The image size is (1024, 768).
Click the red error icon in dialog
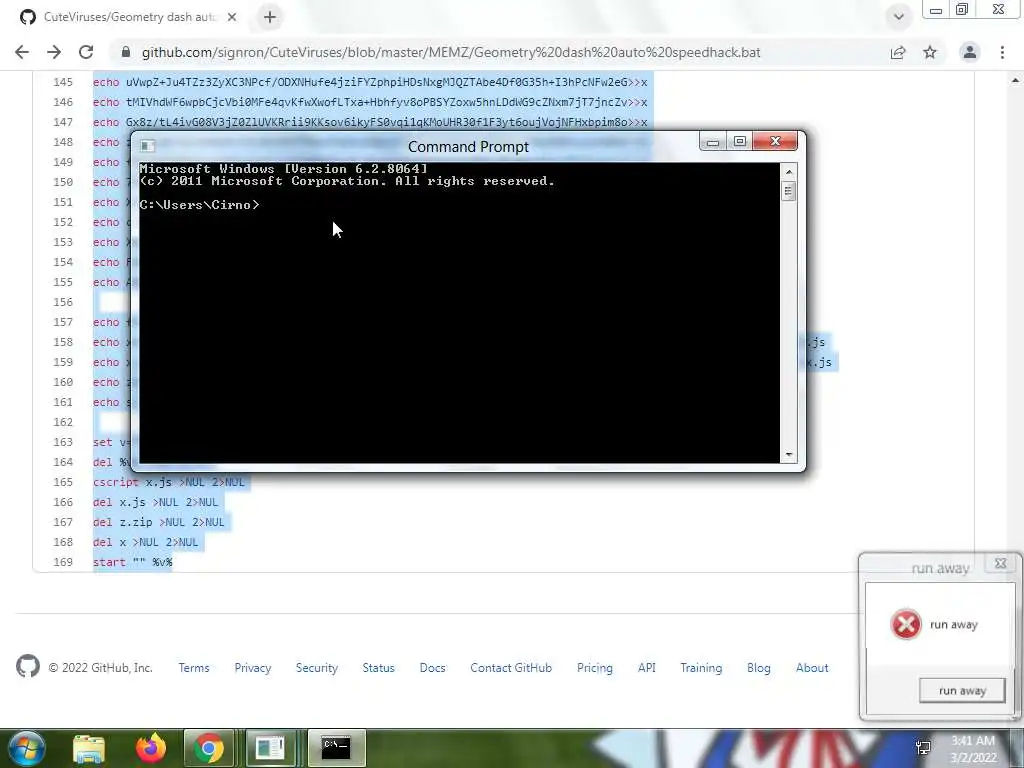pos(906,624)
